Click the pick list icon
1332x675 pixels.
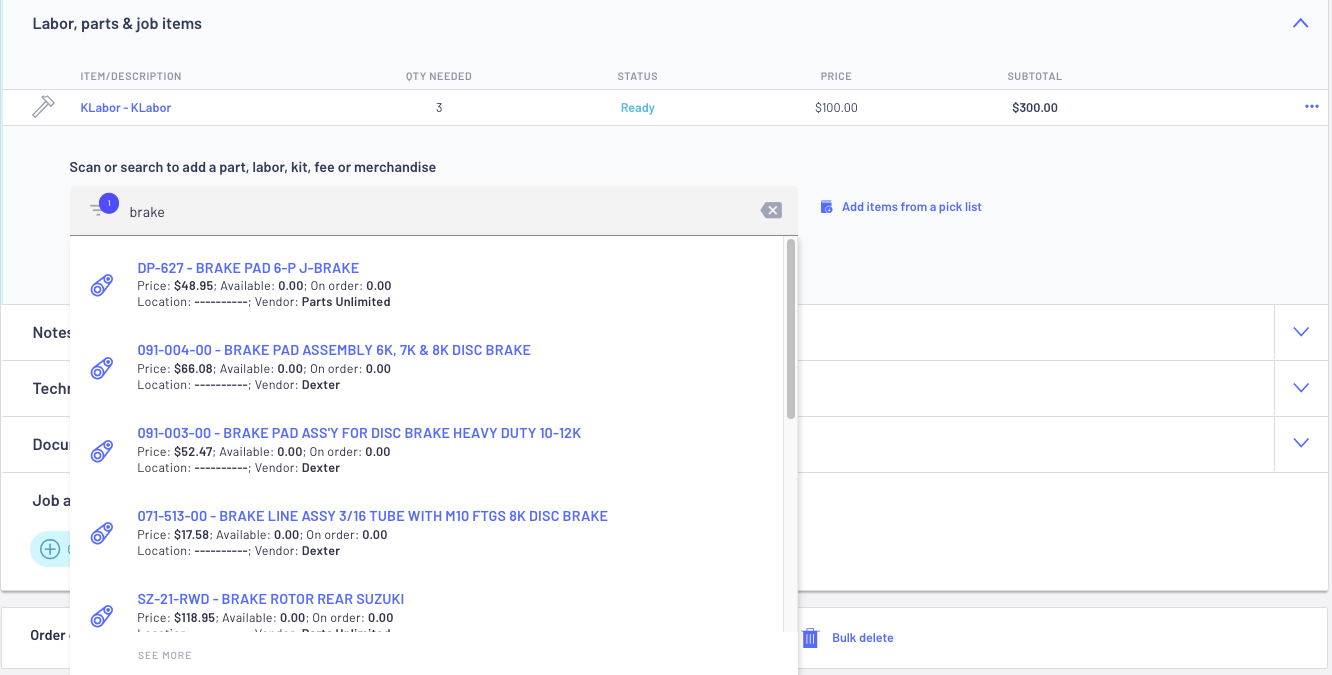pyautogui.click(x=826, y=207)
